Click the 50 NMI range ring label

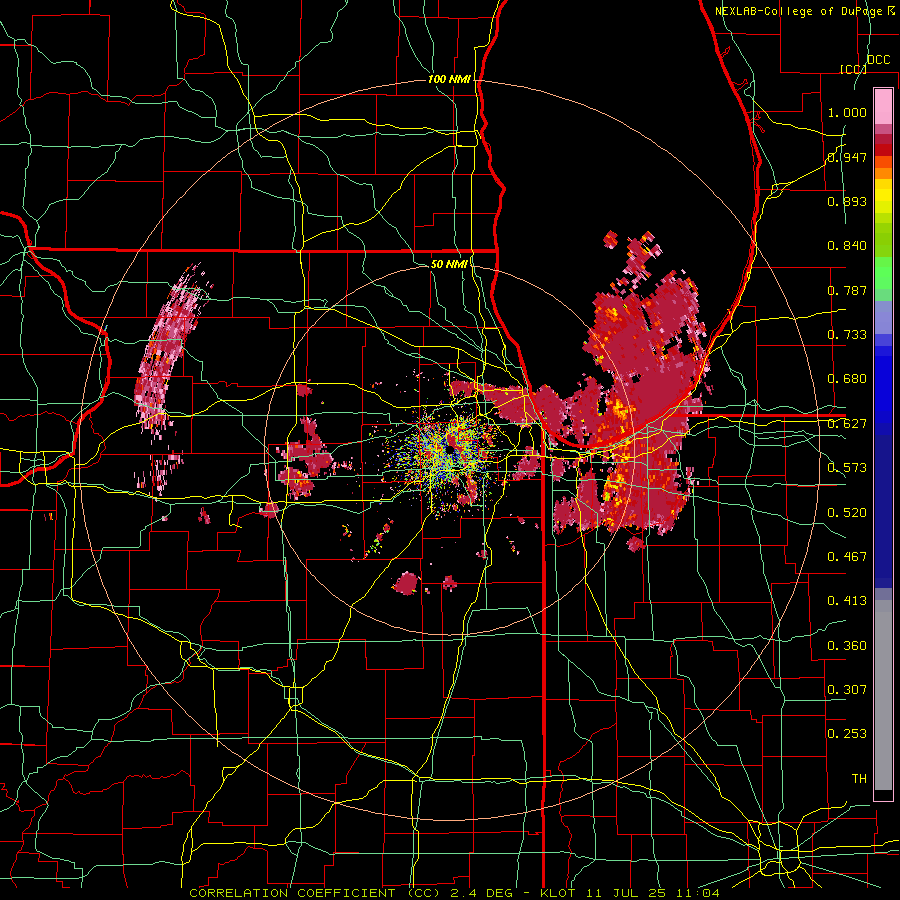point(449,264)
